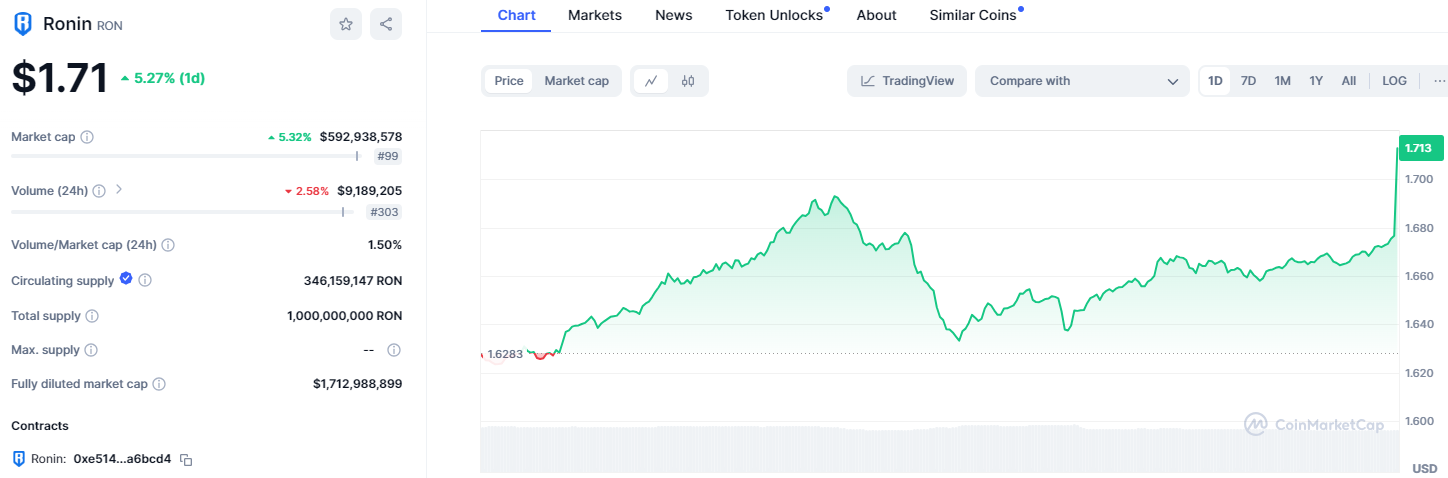Click the Ronin chain icon under Contracts
This screenshot has width=1448, height=478.
(18, 459)
